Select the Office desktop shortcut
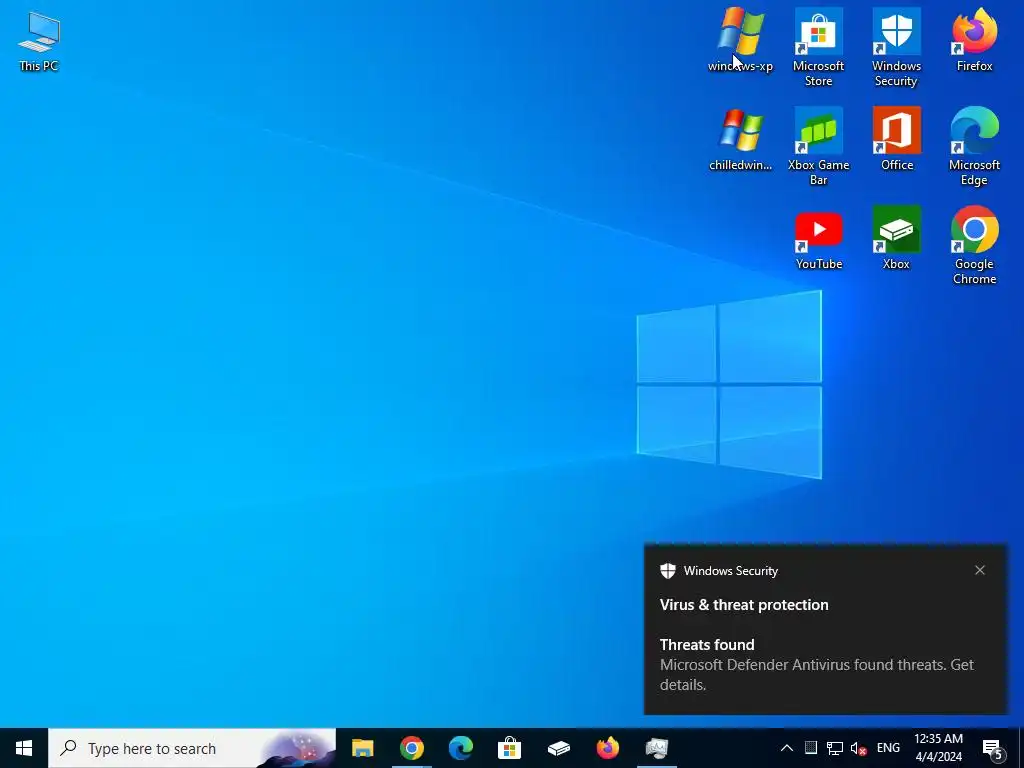This screenshot has width=1024, height=768. pyautogui.click(x=896, y=140)
